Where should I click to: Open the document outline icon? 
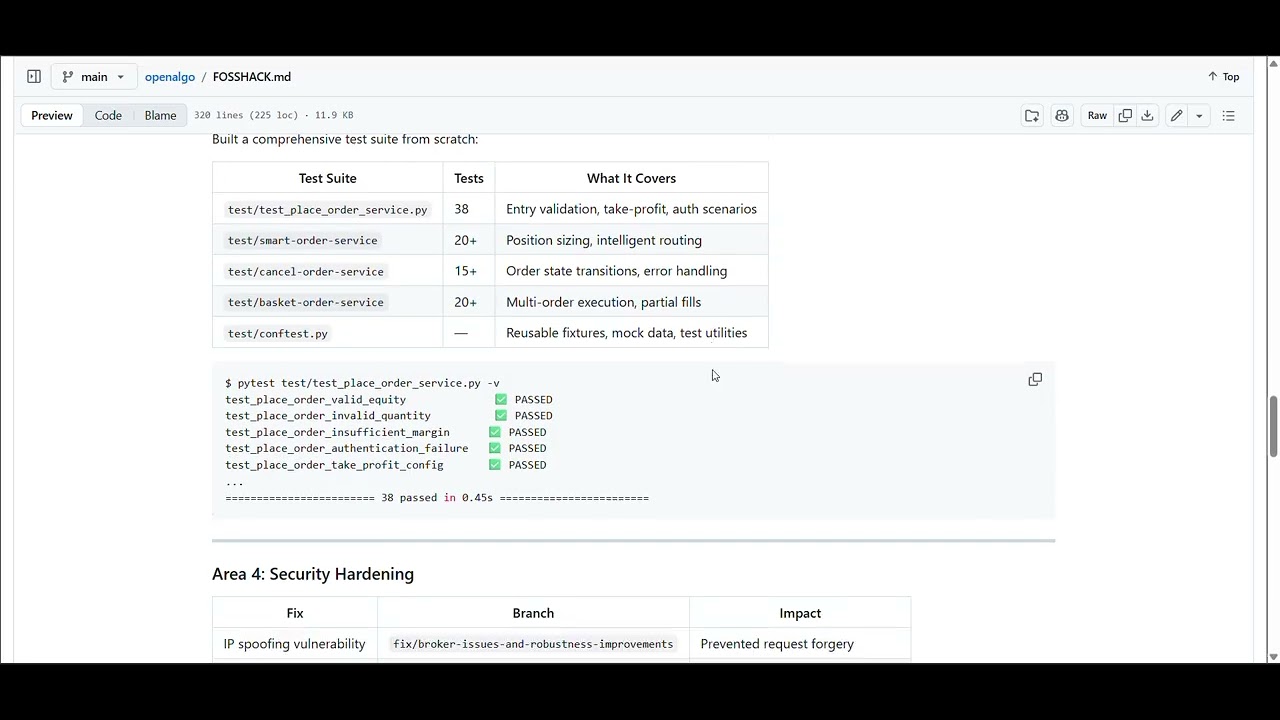pos(1229,116)
